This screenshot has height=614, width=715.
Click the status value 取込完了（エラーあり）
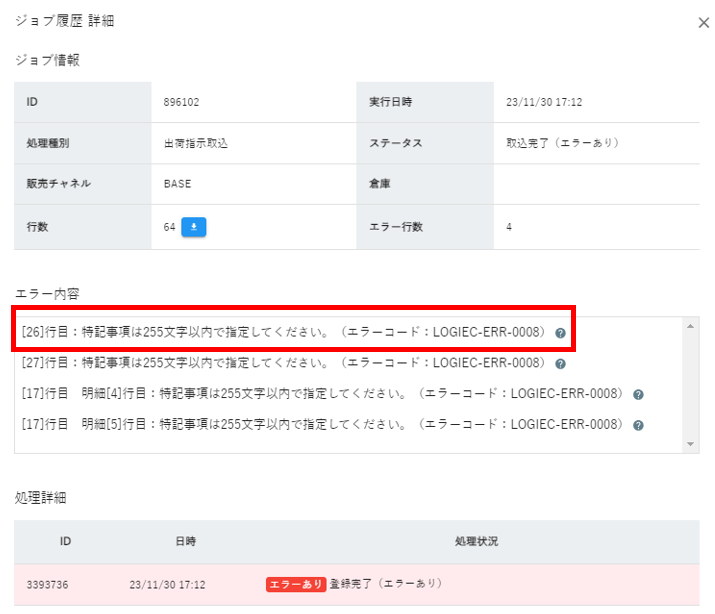(563, 143)
